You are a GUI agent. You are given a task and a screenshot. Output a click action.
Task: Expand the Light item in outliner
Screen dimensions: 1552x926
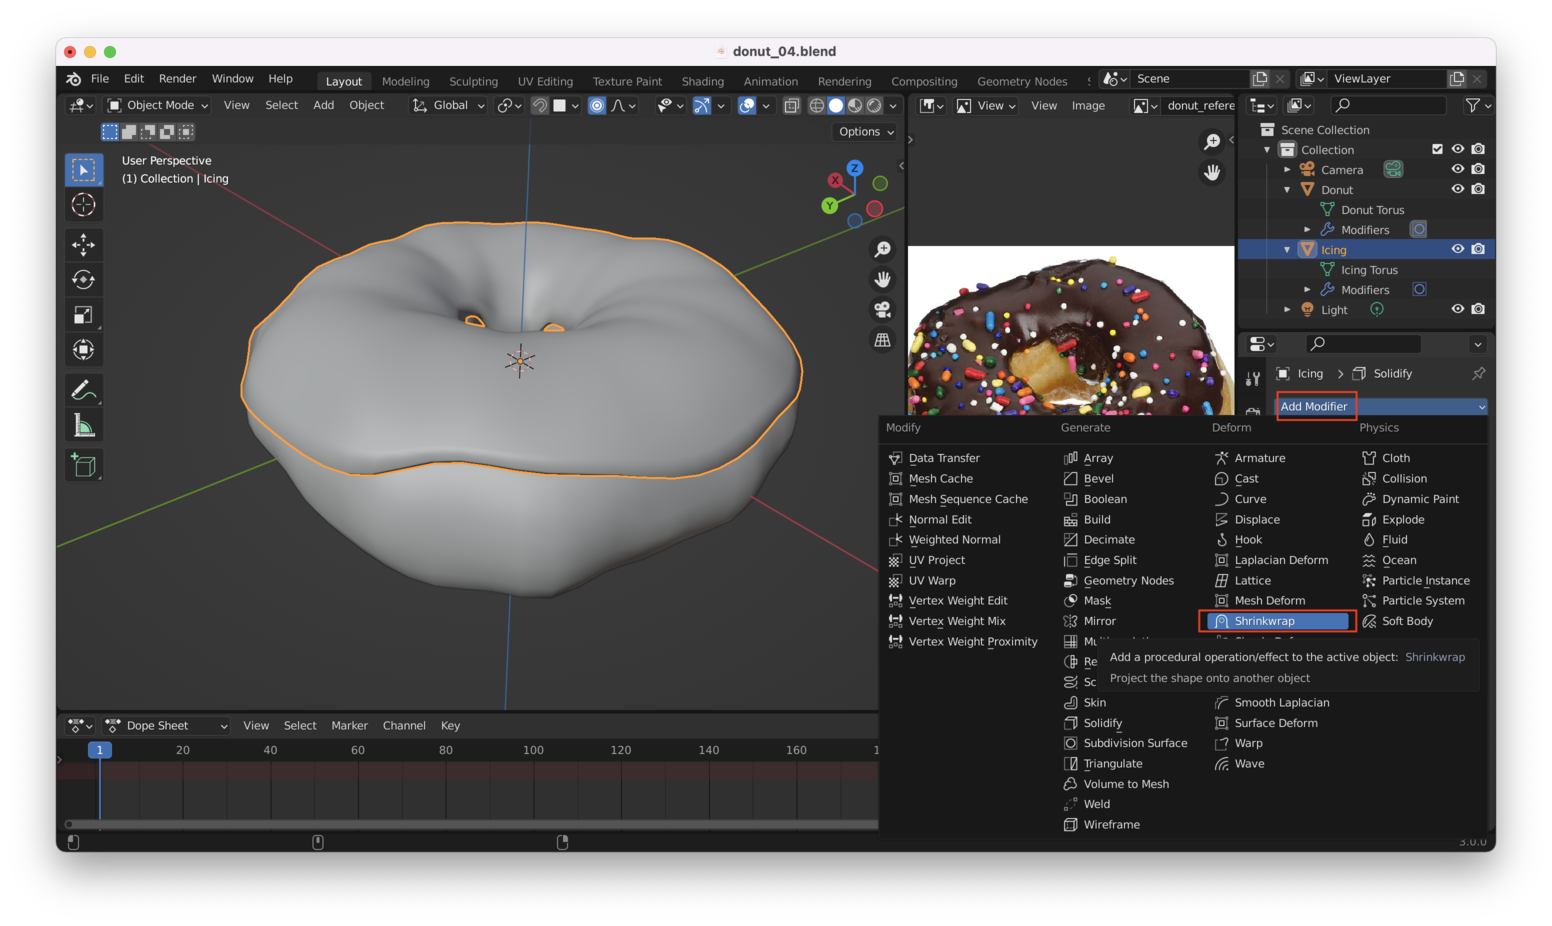click(1287, 310)
